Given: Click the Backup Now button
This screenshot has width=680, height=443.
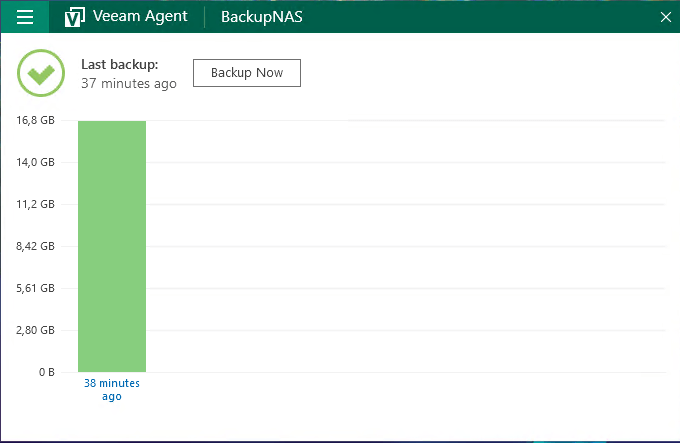Looking at the screenshot, I should point(246,73).
